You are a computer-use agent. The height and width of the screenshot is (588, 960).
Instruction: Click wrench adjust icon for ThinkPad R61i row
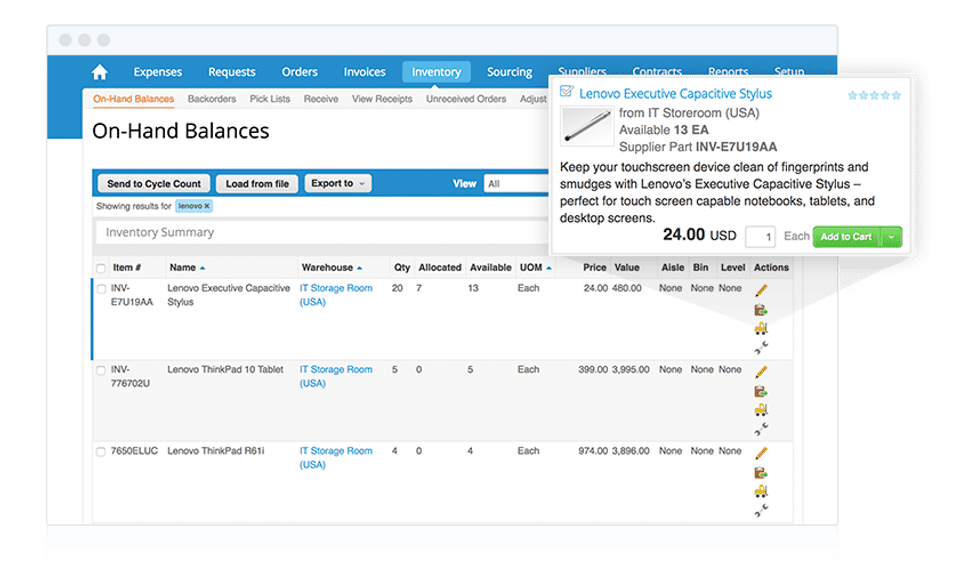761,511
